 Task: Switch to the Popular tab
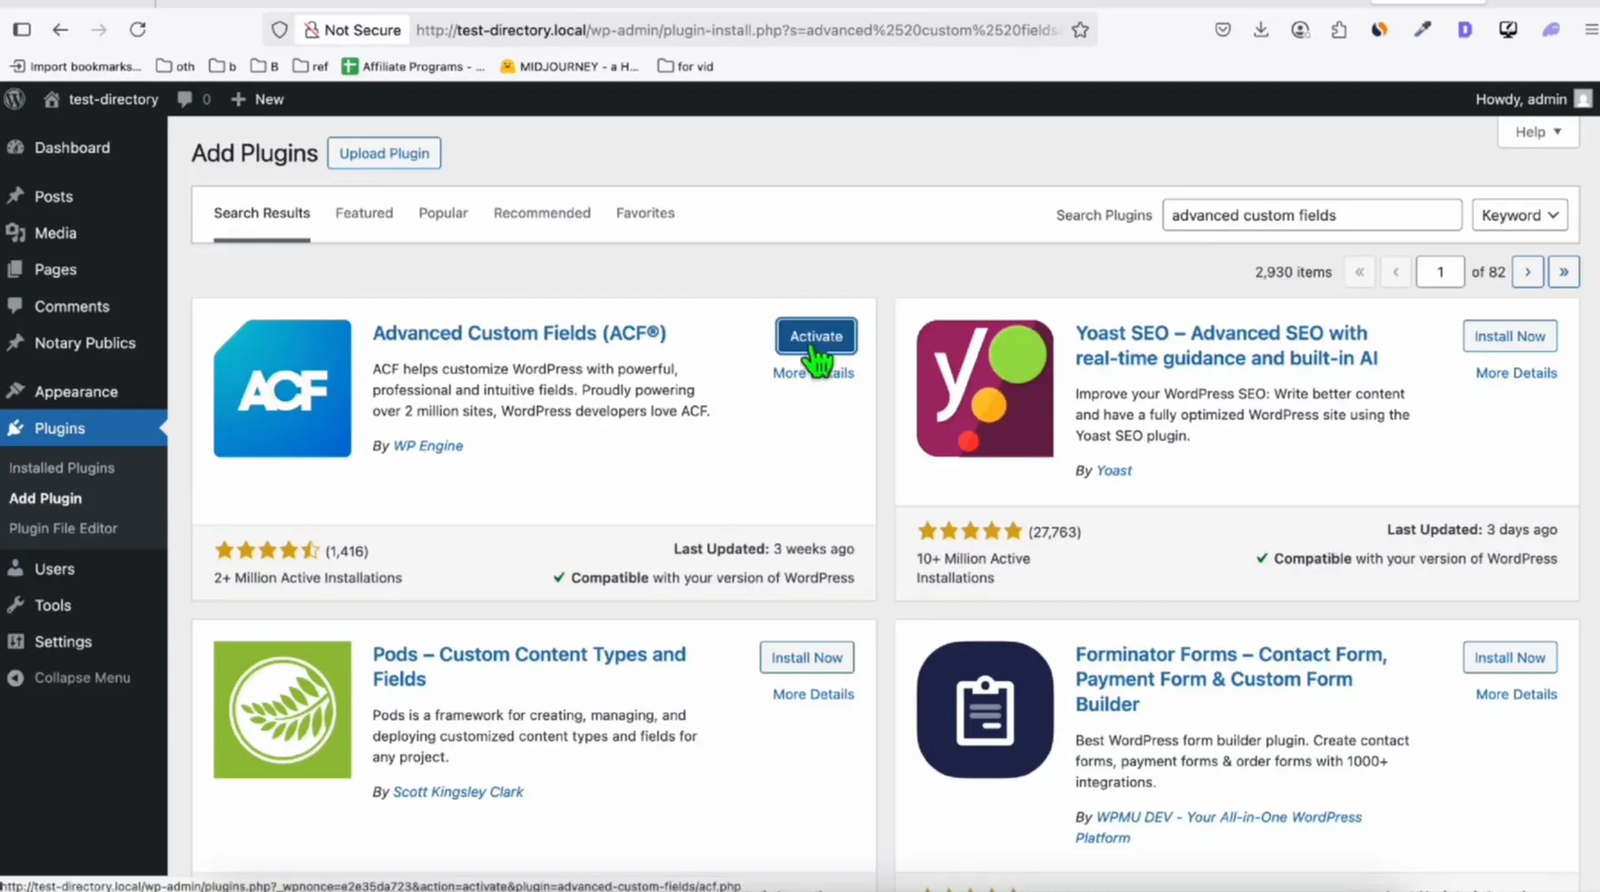click(x=443, y=213)
